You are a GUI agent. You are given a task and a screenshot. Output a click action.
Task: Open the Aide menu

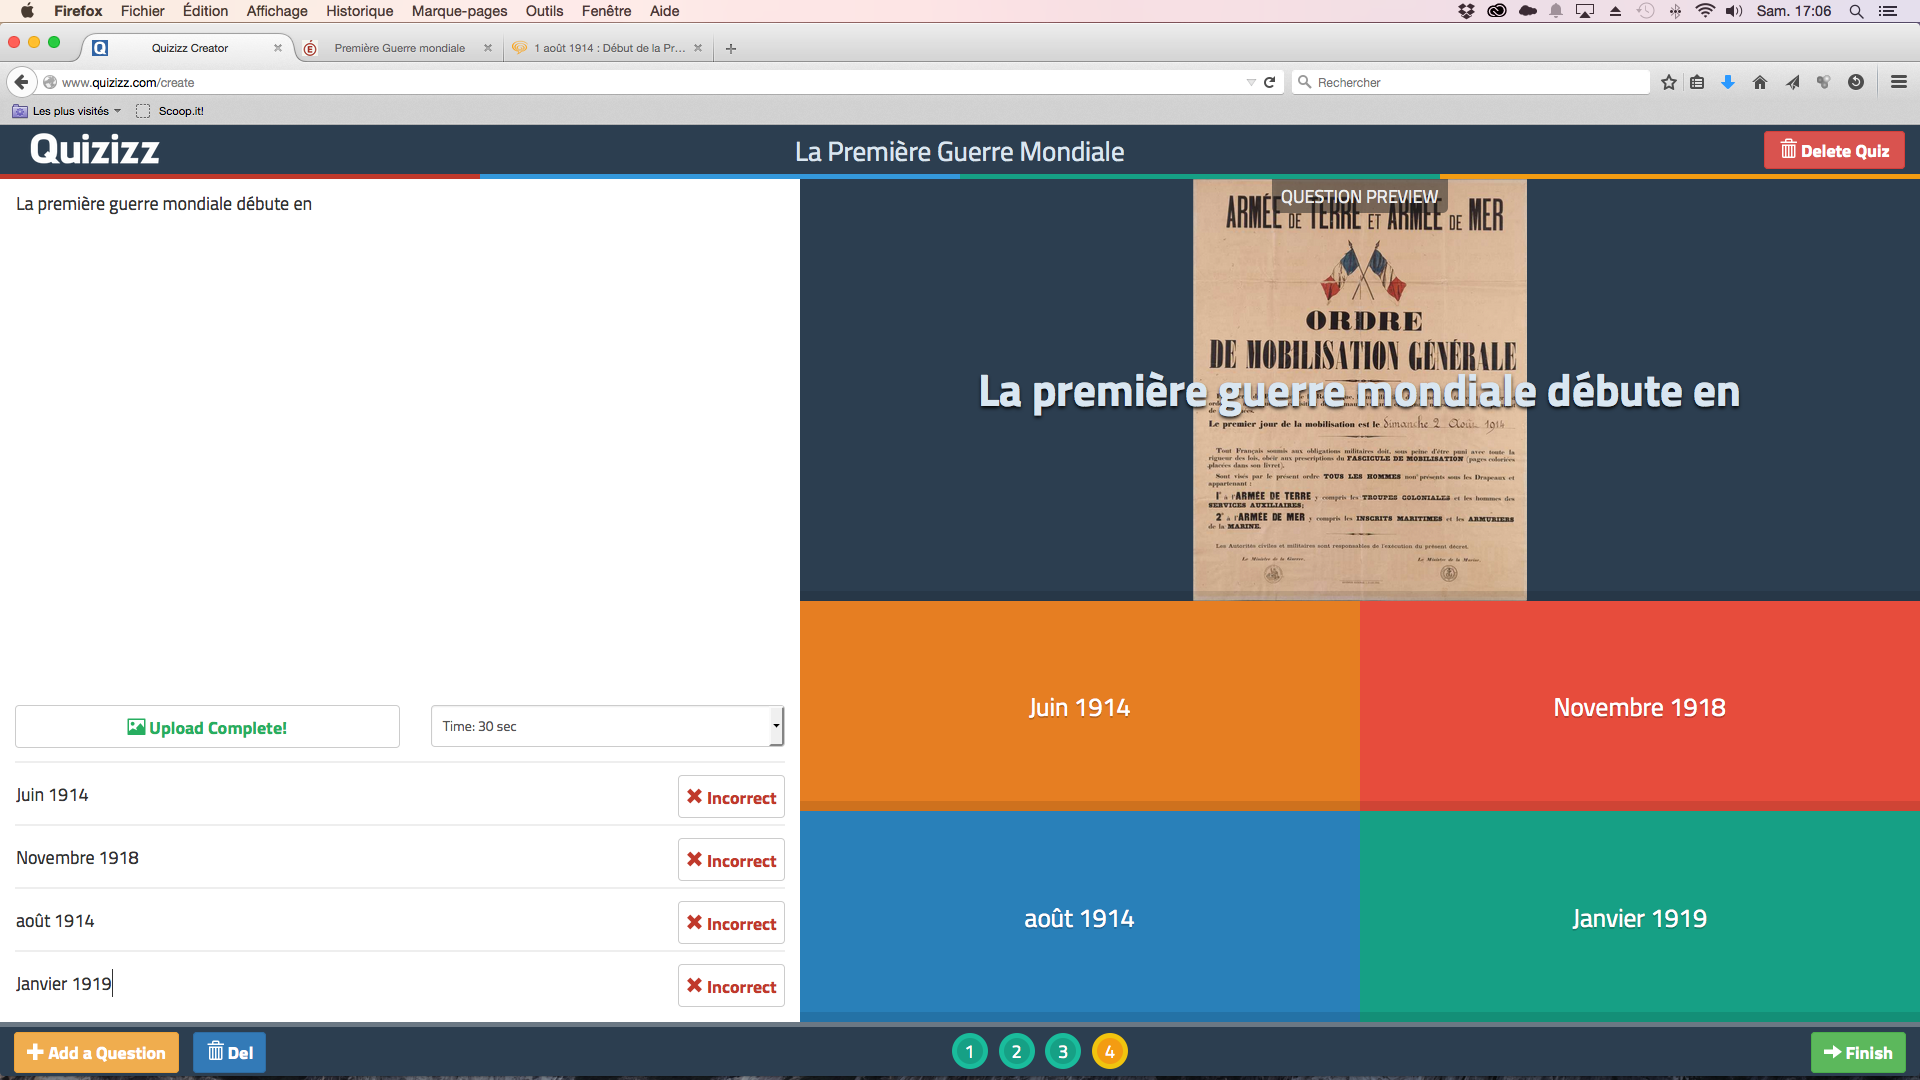tap(664, 11)
